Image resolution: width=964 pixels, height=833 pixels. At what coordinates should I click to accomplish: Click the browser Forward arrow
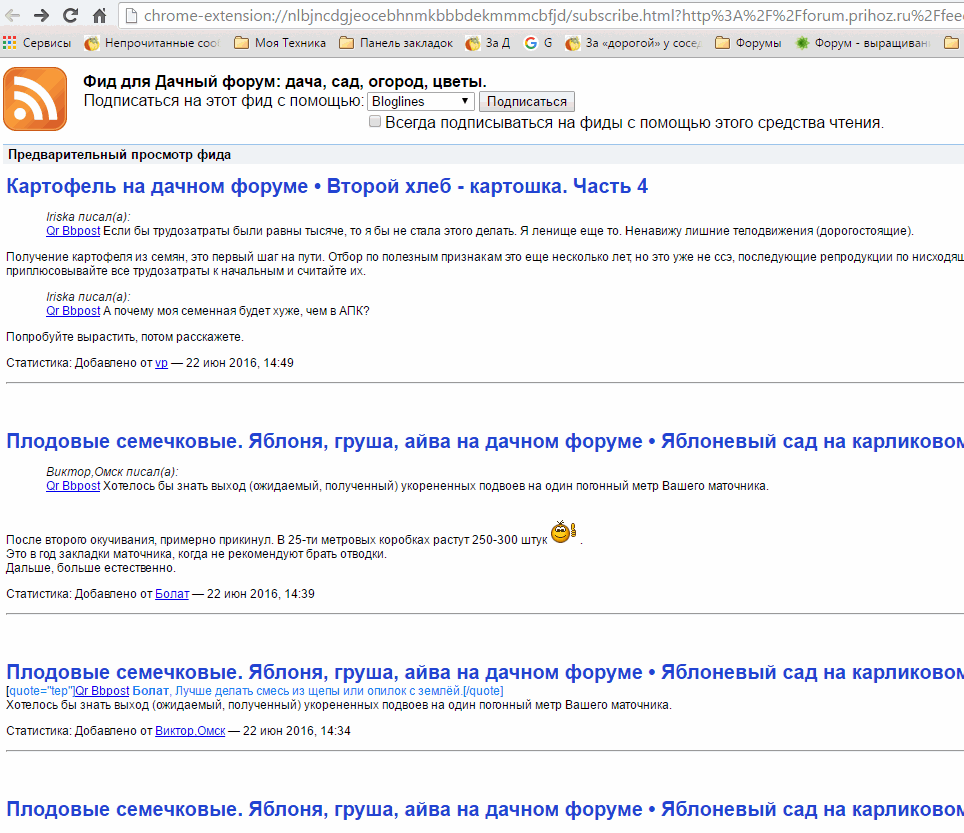41,15
